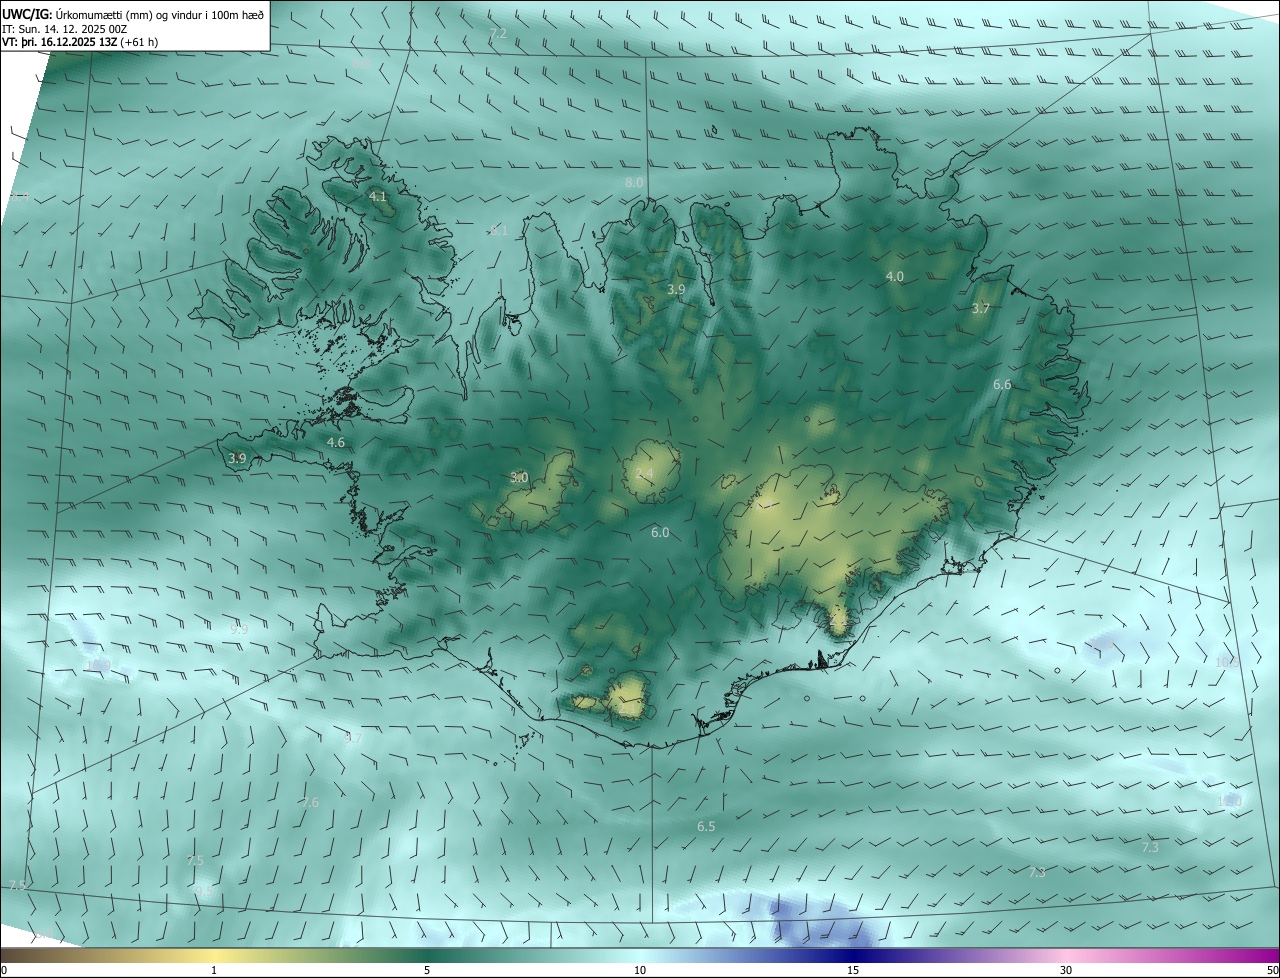Click the 9.5 value near the bottom-left
The image size is (1280, 978).
203,890
